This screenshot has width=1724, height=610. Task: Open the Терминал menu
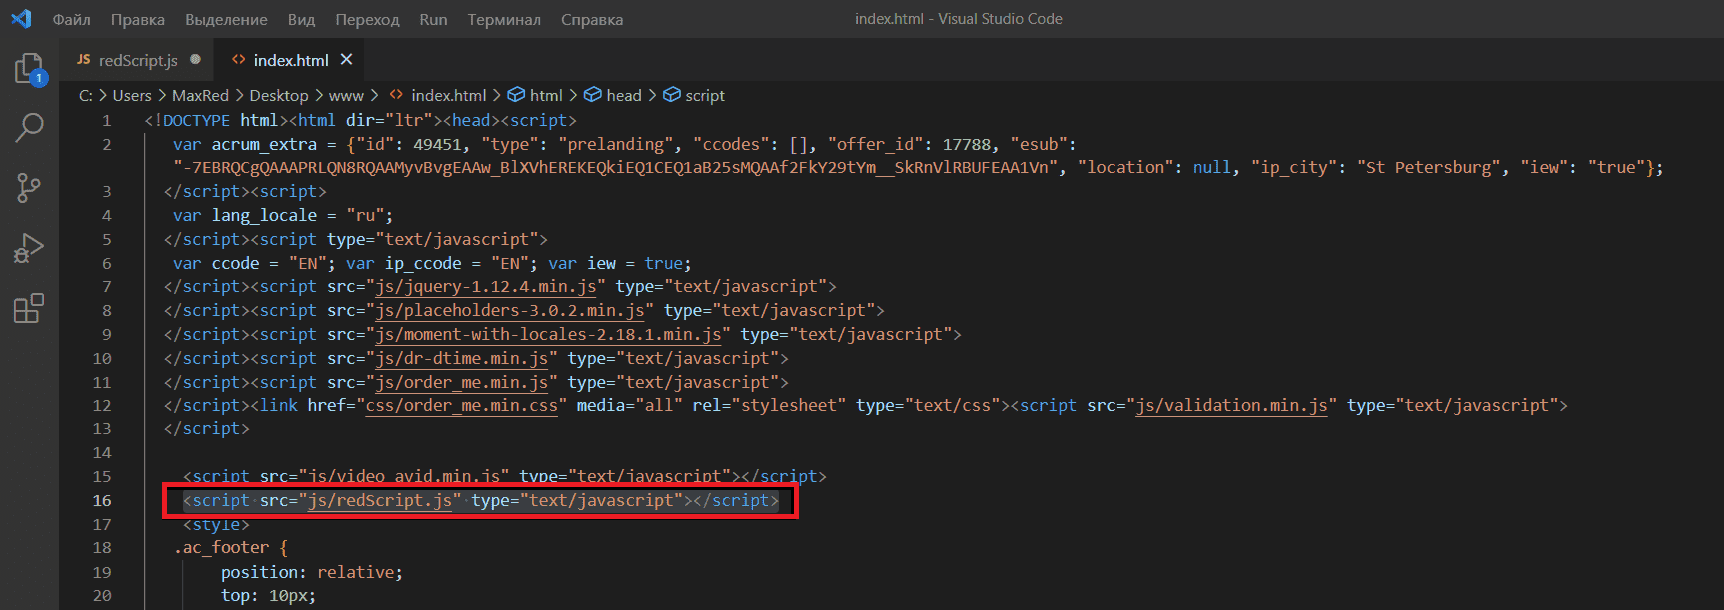coord(504,19)
